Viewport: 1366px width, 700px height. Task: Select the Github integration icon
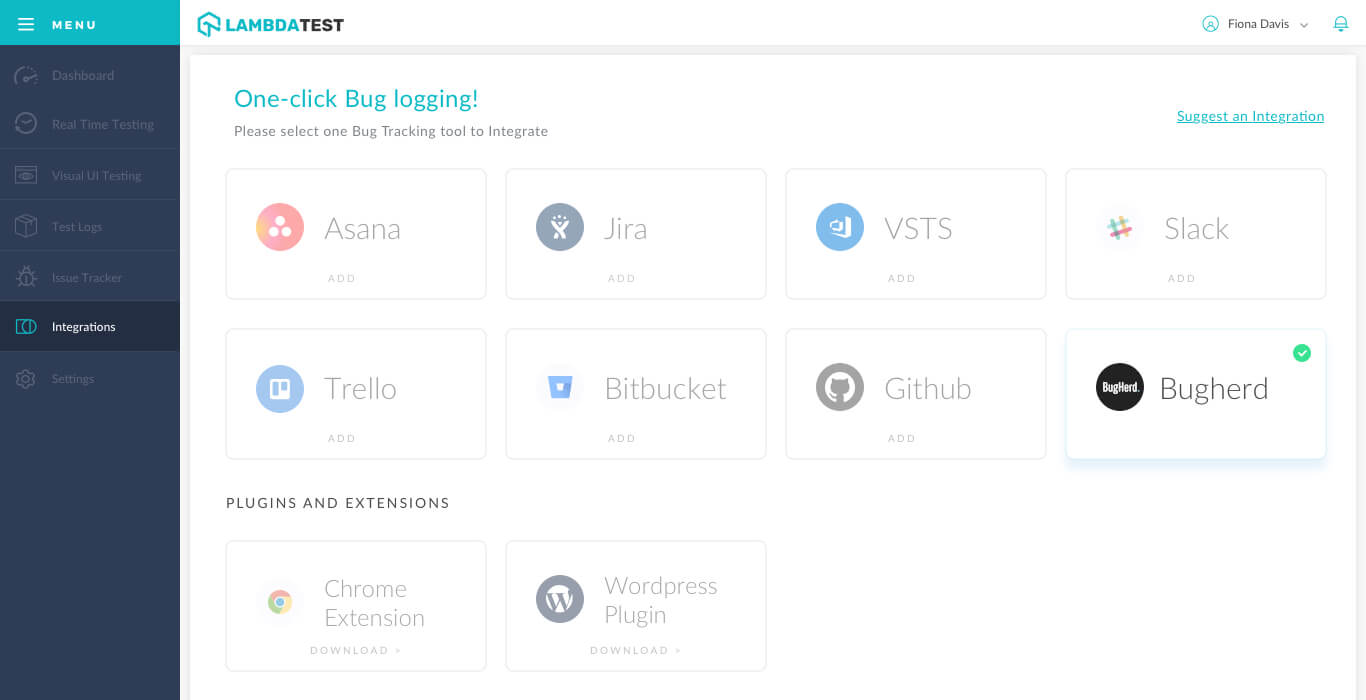[840, 388]
